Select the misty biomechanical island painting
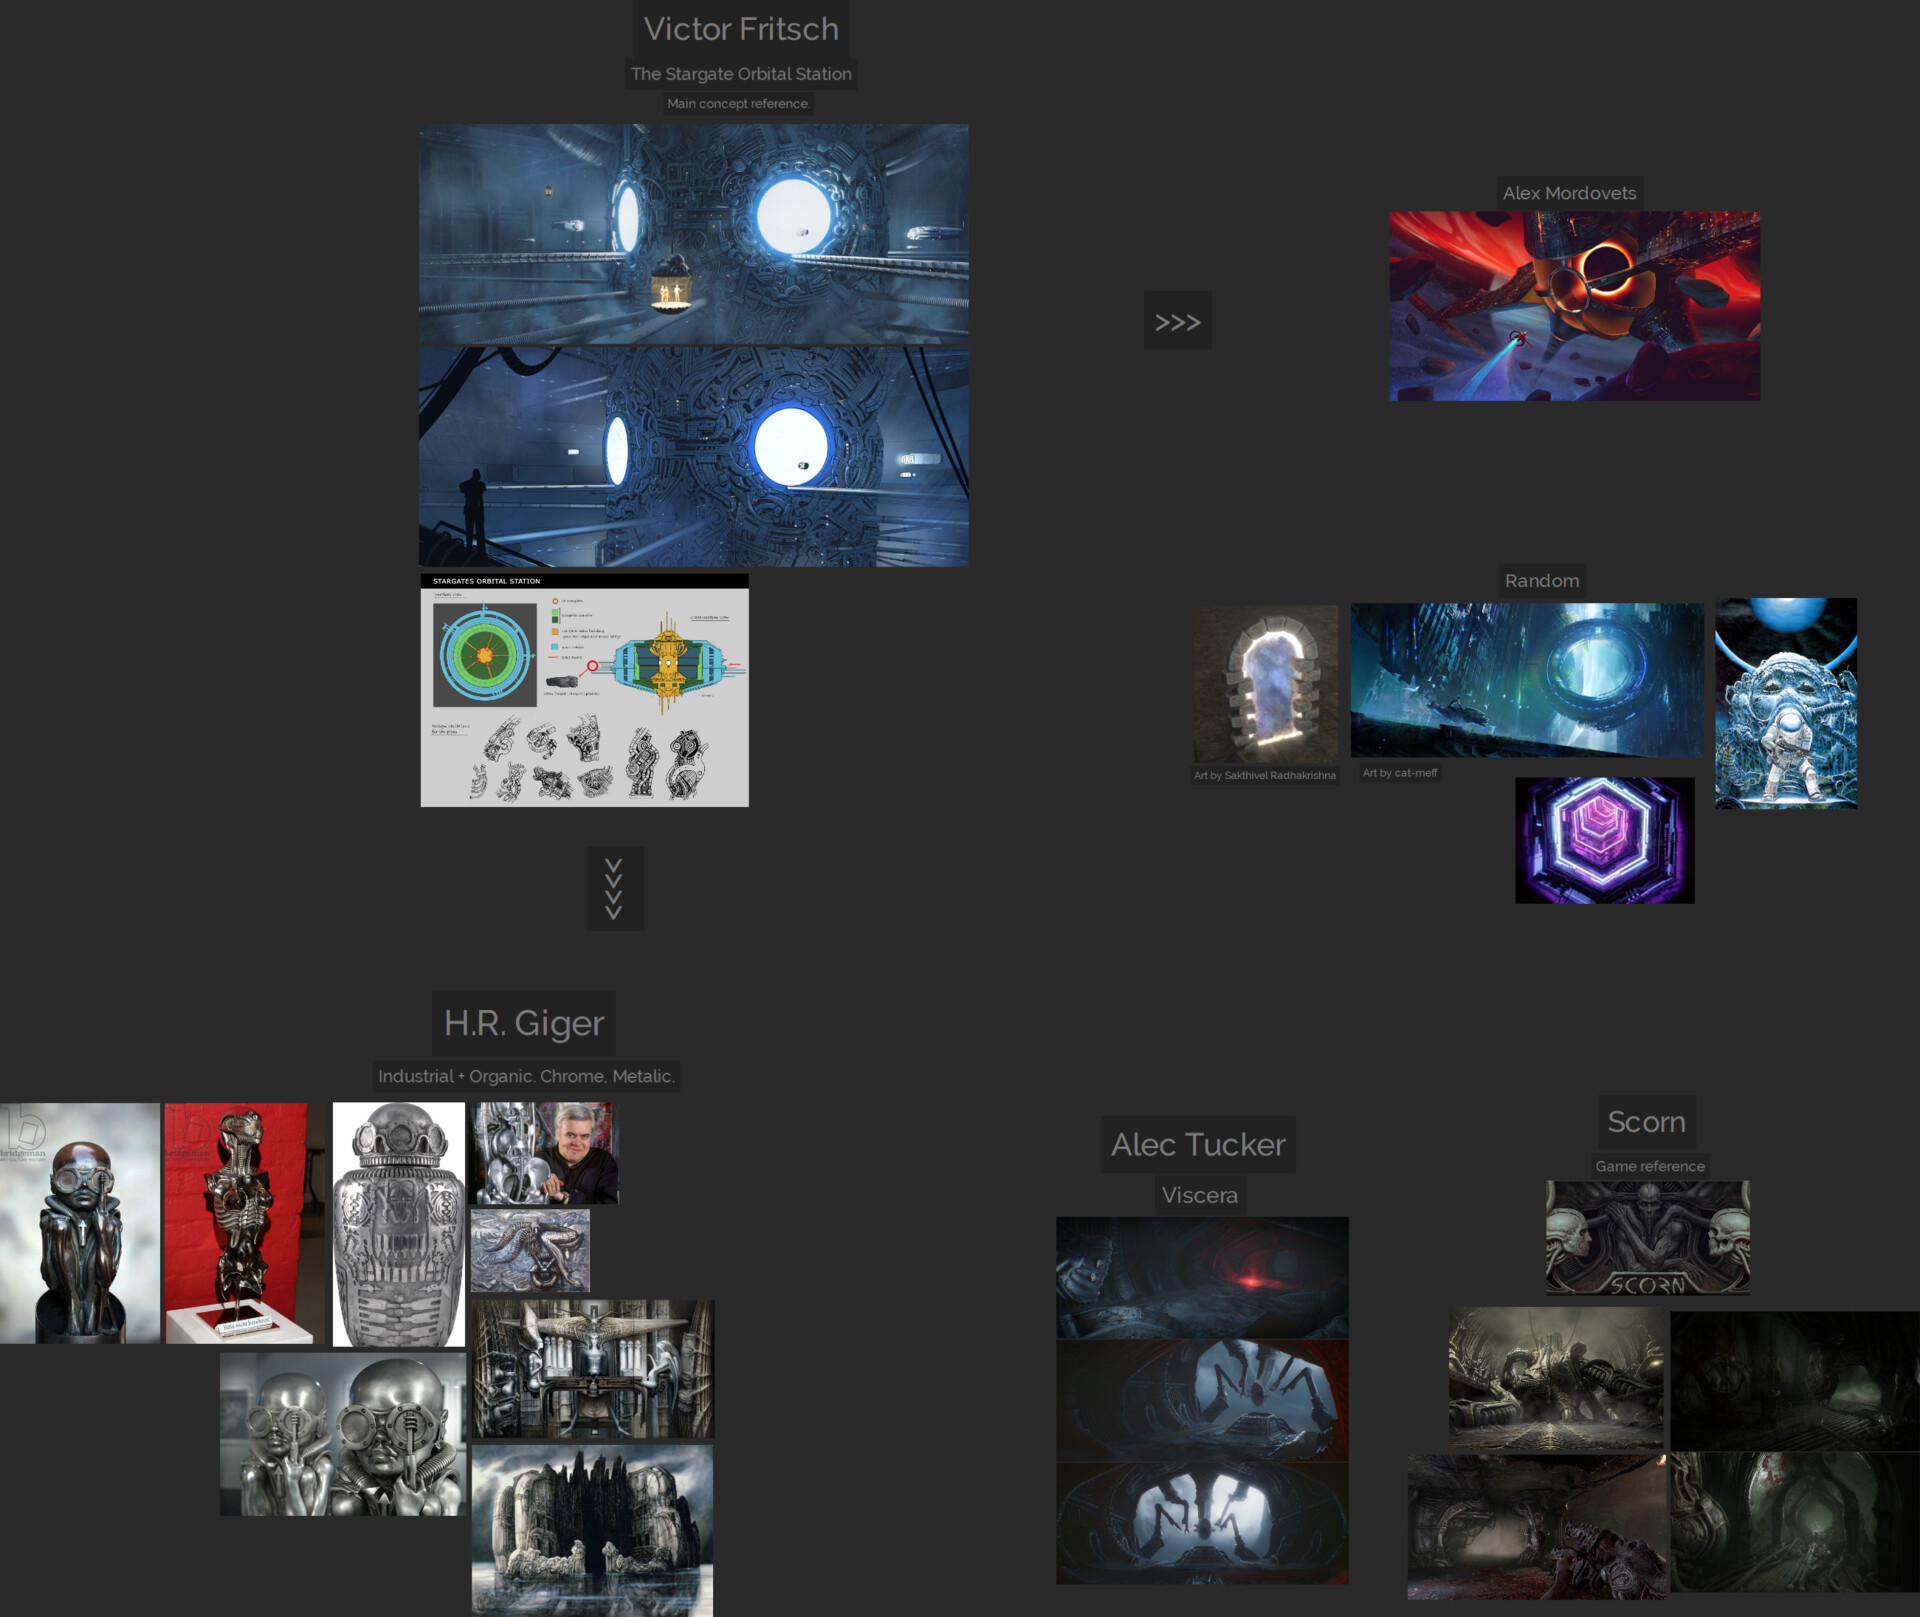 pos(592,1530)
